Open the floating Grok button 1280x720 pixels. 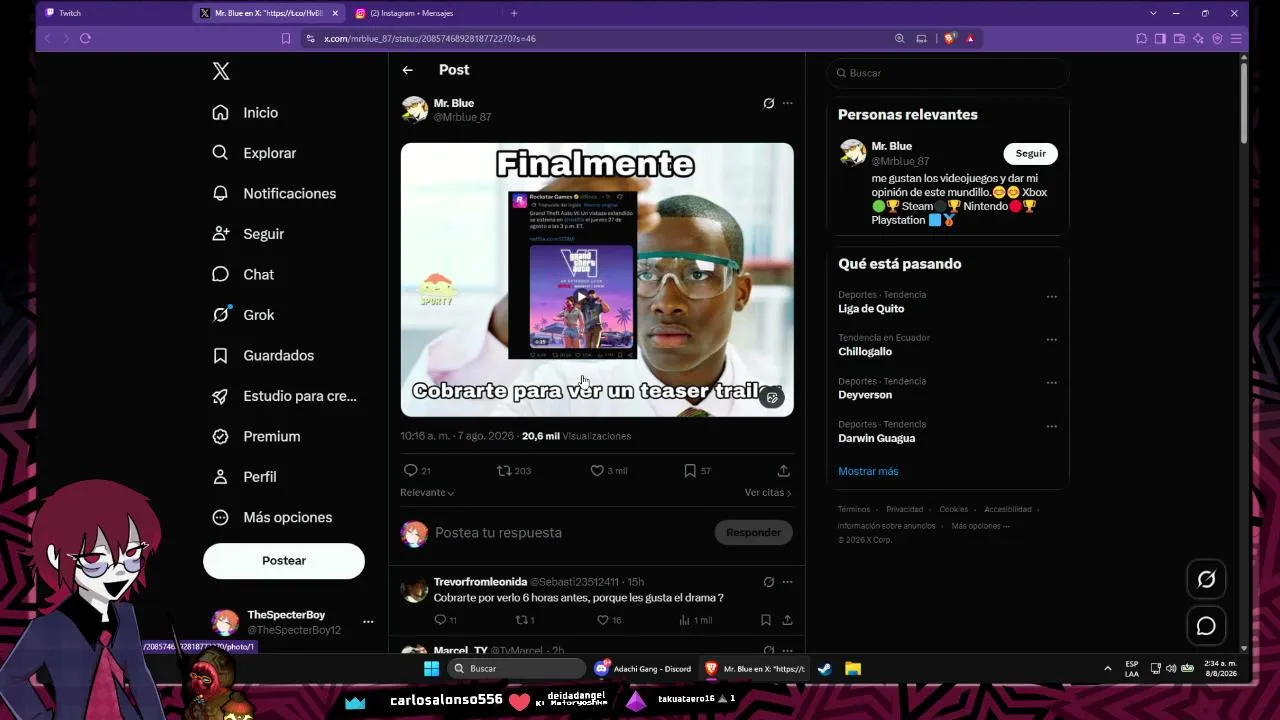point(1206,579)
